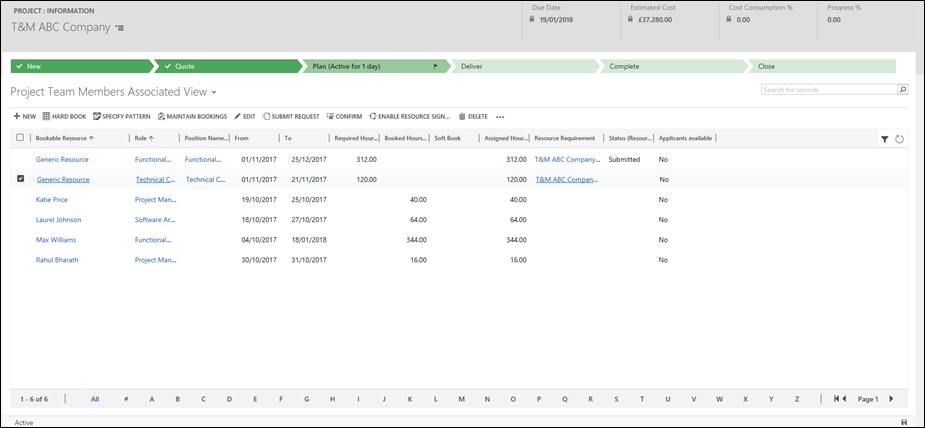Filter records by # symbol

click(126, 399)
